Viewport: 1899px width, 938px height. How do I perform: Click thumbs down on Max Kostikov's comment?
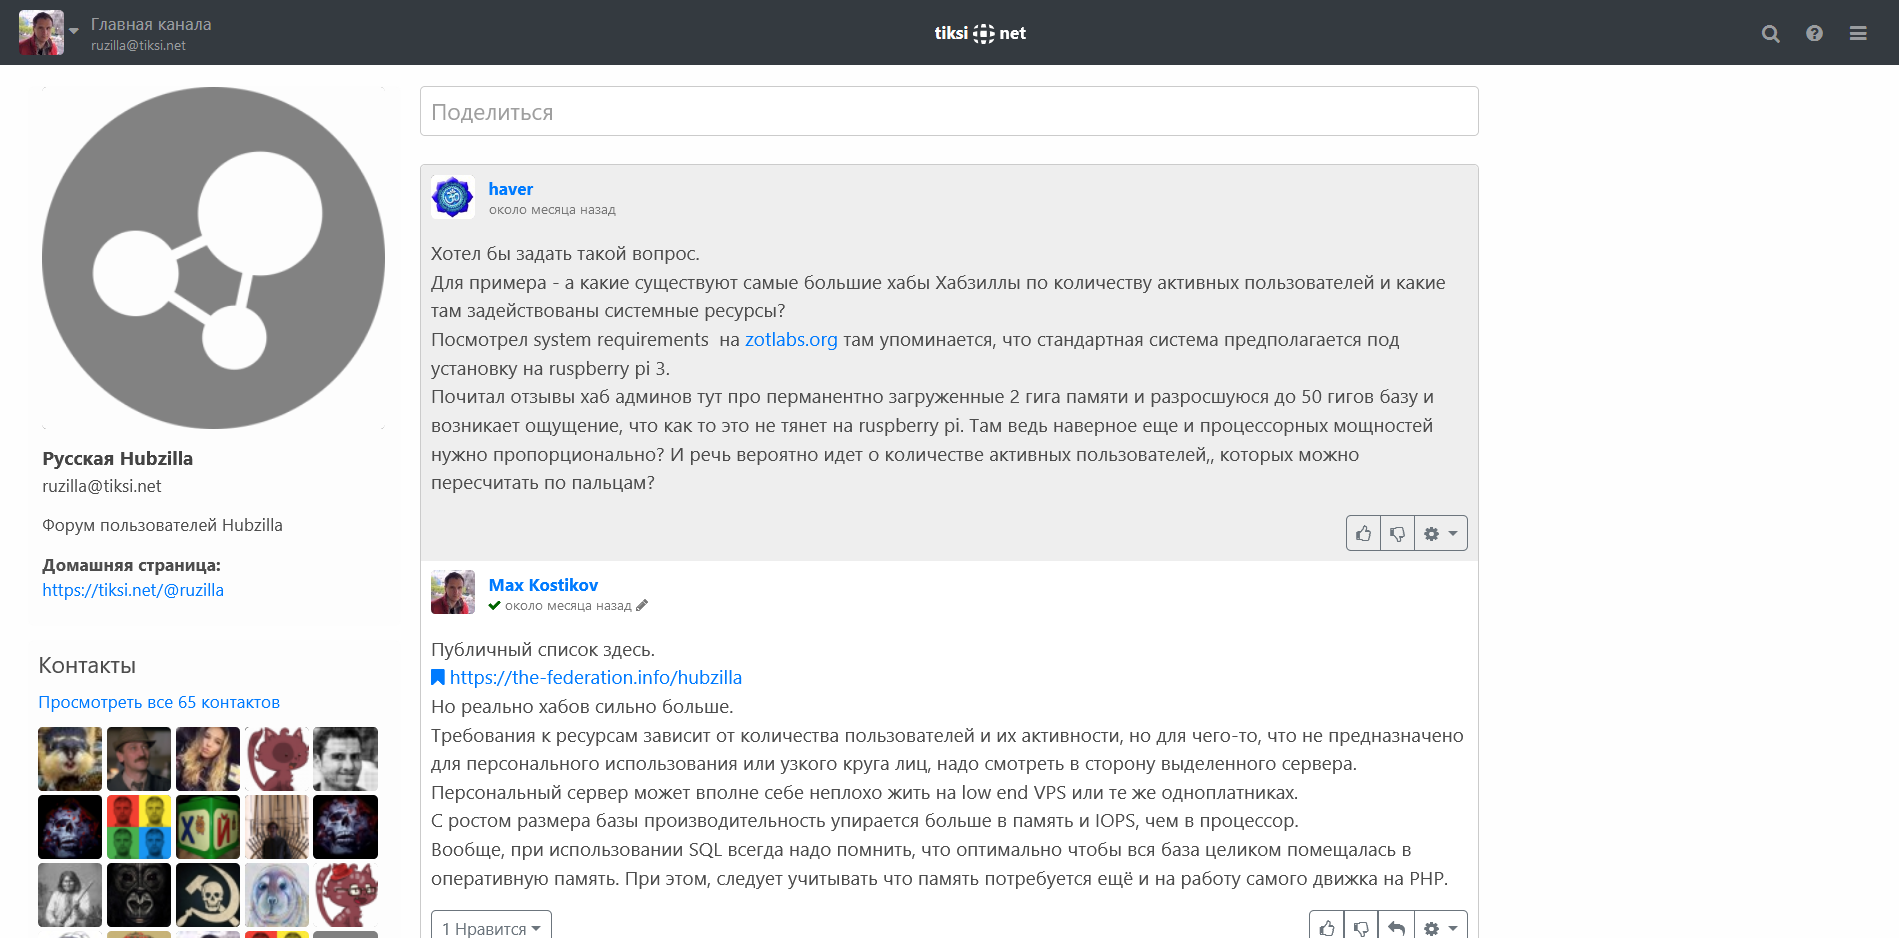[1361, 927]
